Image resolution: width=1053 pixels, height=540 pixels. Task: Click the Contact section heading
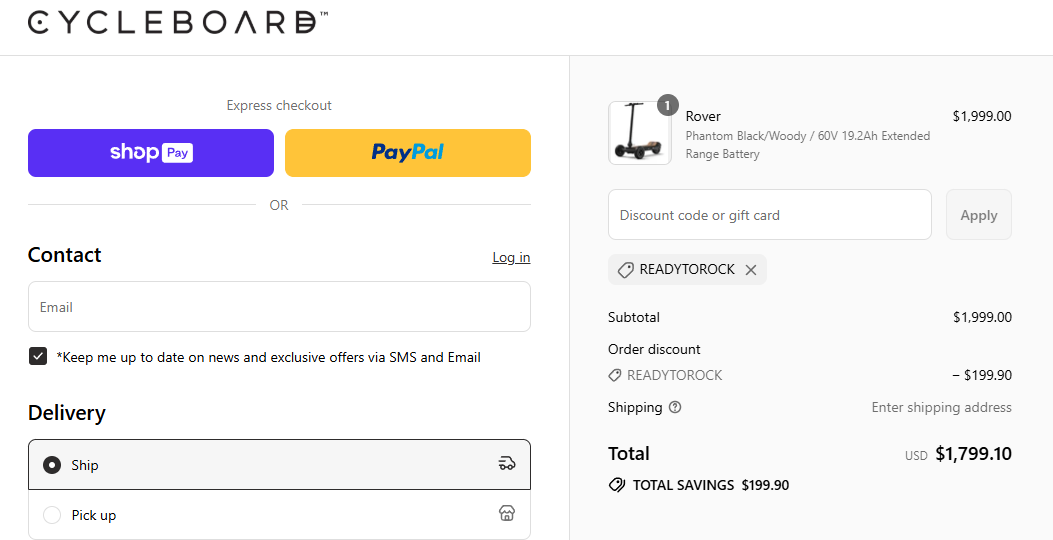(64, 255)
